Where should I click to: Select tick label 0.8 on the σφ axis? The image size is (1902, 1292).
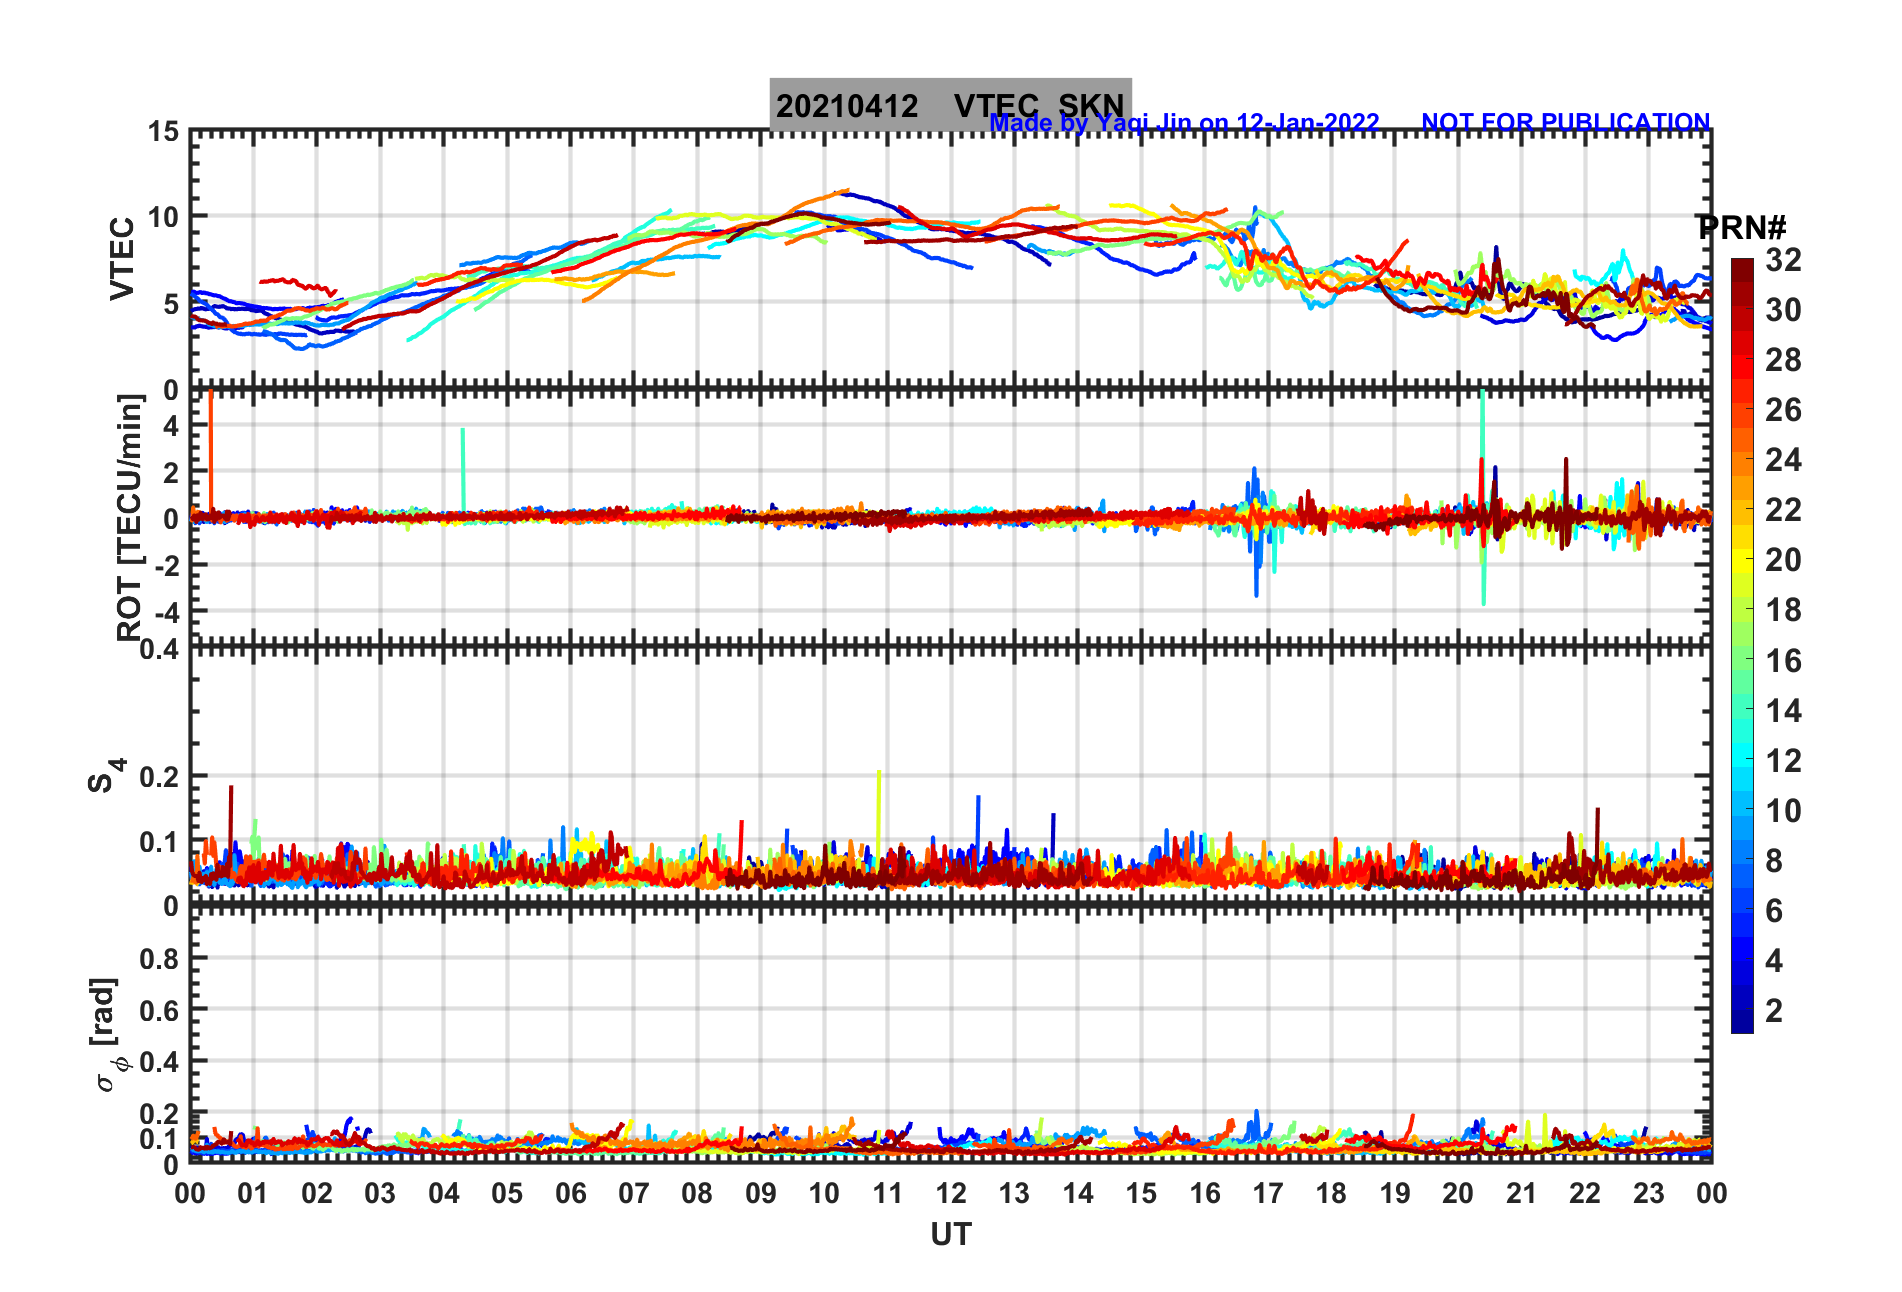pyautogui.click(x=160, y=958)
